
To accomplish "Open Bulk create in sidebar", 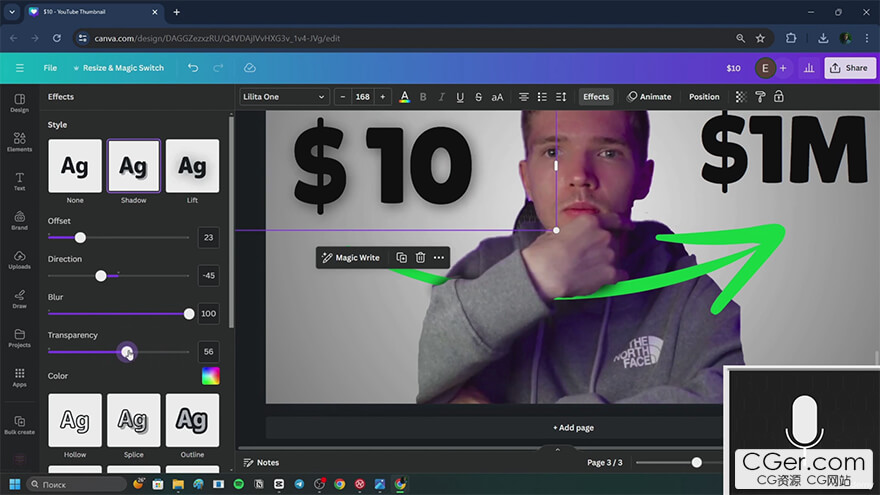I will [x=20, y=425].
